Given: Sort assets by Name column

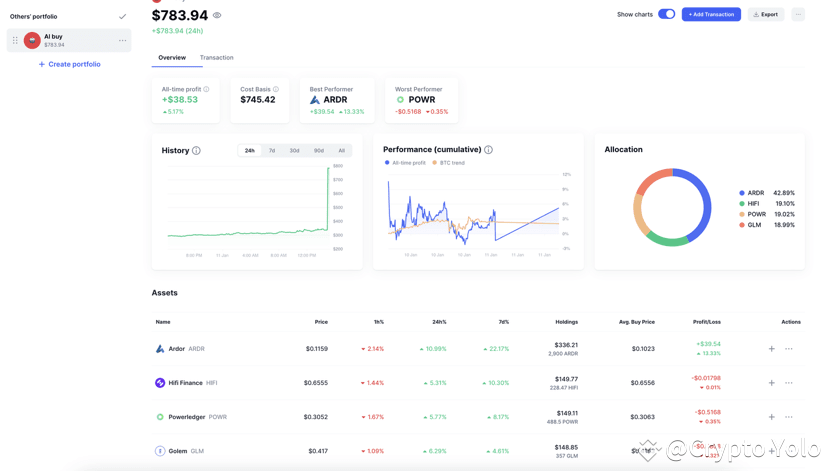Looking at the screenshot, I should click(x=163, y=322).
